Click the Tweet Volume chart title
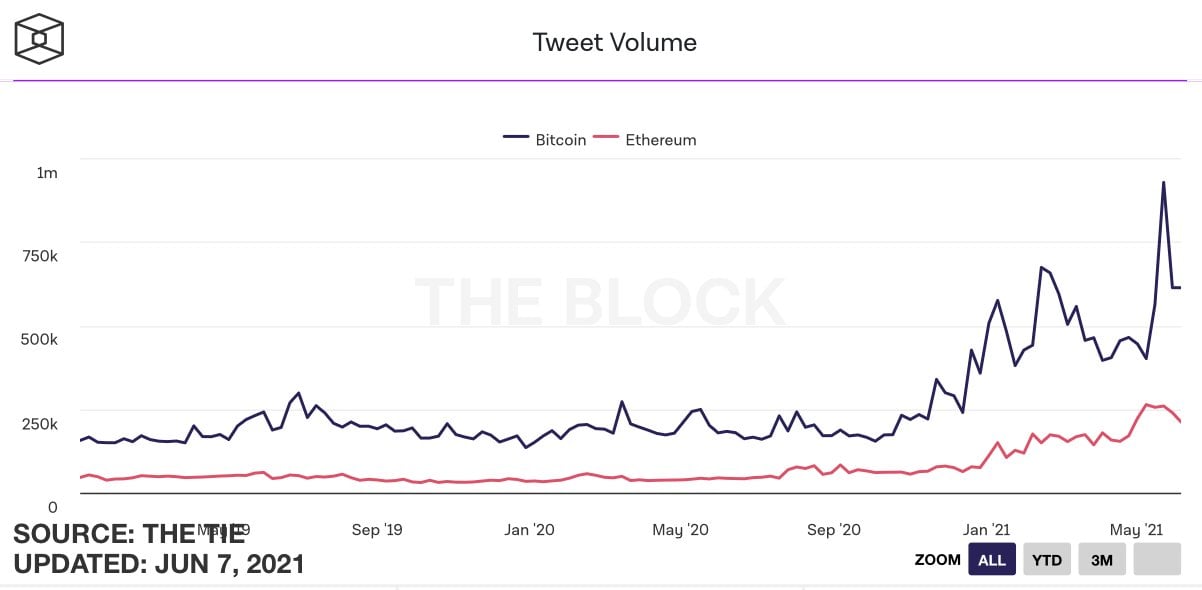 click(614, 42)
